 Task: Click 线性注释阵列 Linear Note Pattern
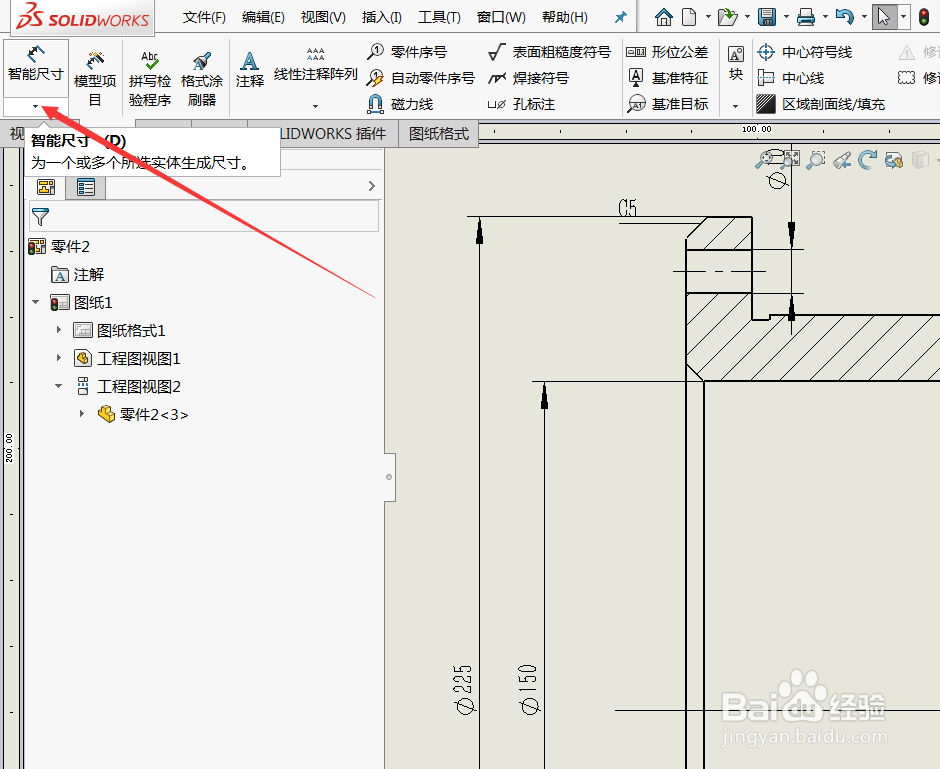(x=315, y=65)
